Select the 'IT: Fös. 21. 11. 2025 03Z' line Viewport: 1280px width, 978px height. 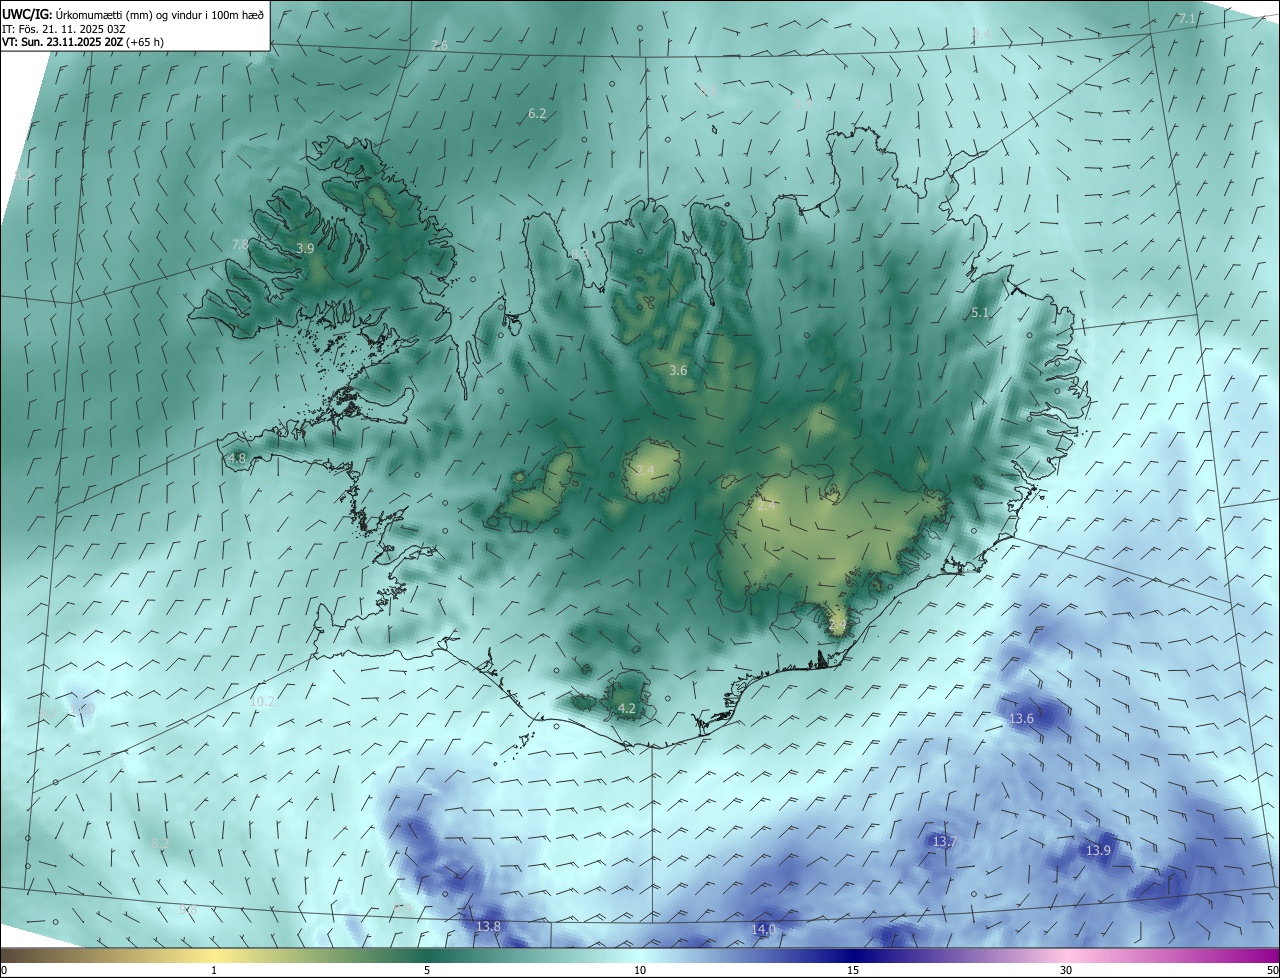point(66,28)
